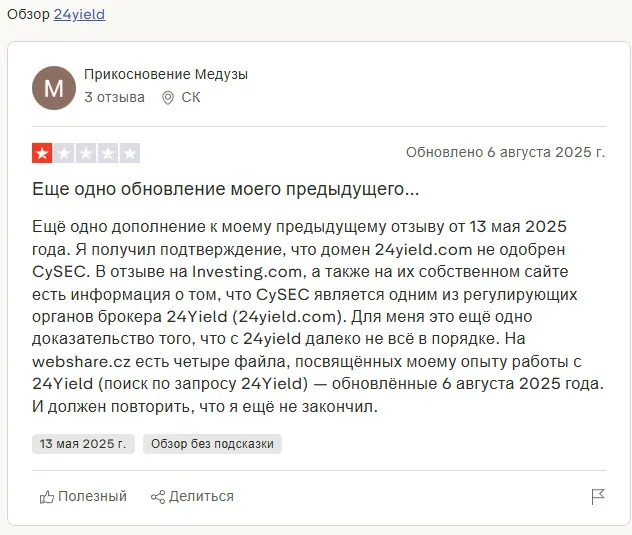The height and width of the screenshot is (535, 632).
Task: Click the third gray rating star
Action: [x=86, y=153]
